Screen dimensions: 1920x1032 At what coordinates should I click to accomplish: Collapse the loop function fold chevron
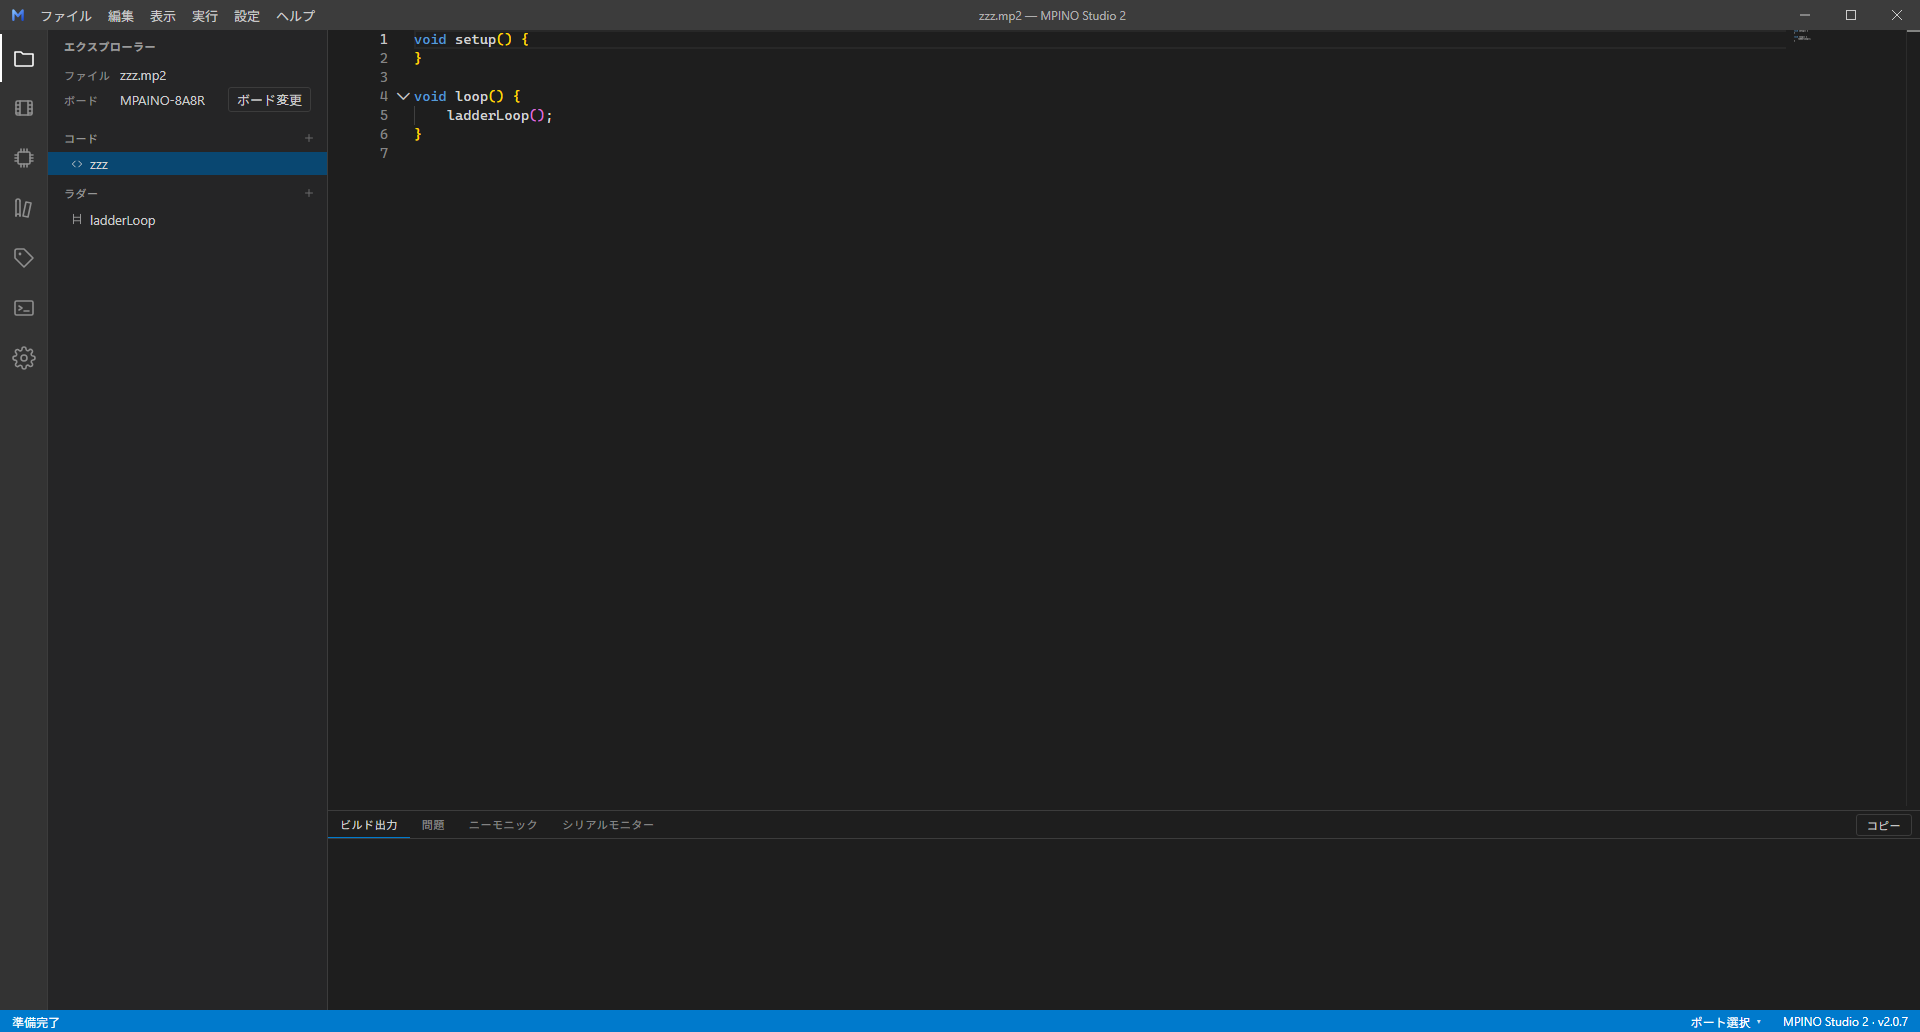[403, 96]
